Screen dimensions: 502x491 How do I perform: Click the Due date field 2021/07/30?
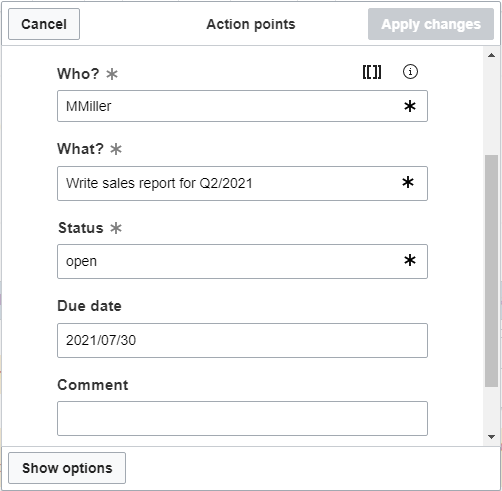(242, 340)
